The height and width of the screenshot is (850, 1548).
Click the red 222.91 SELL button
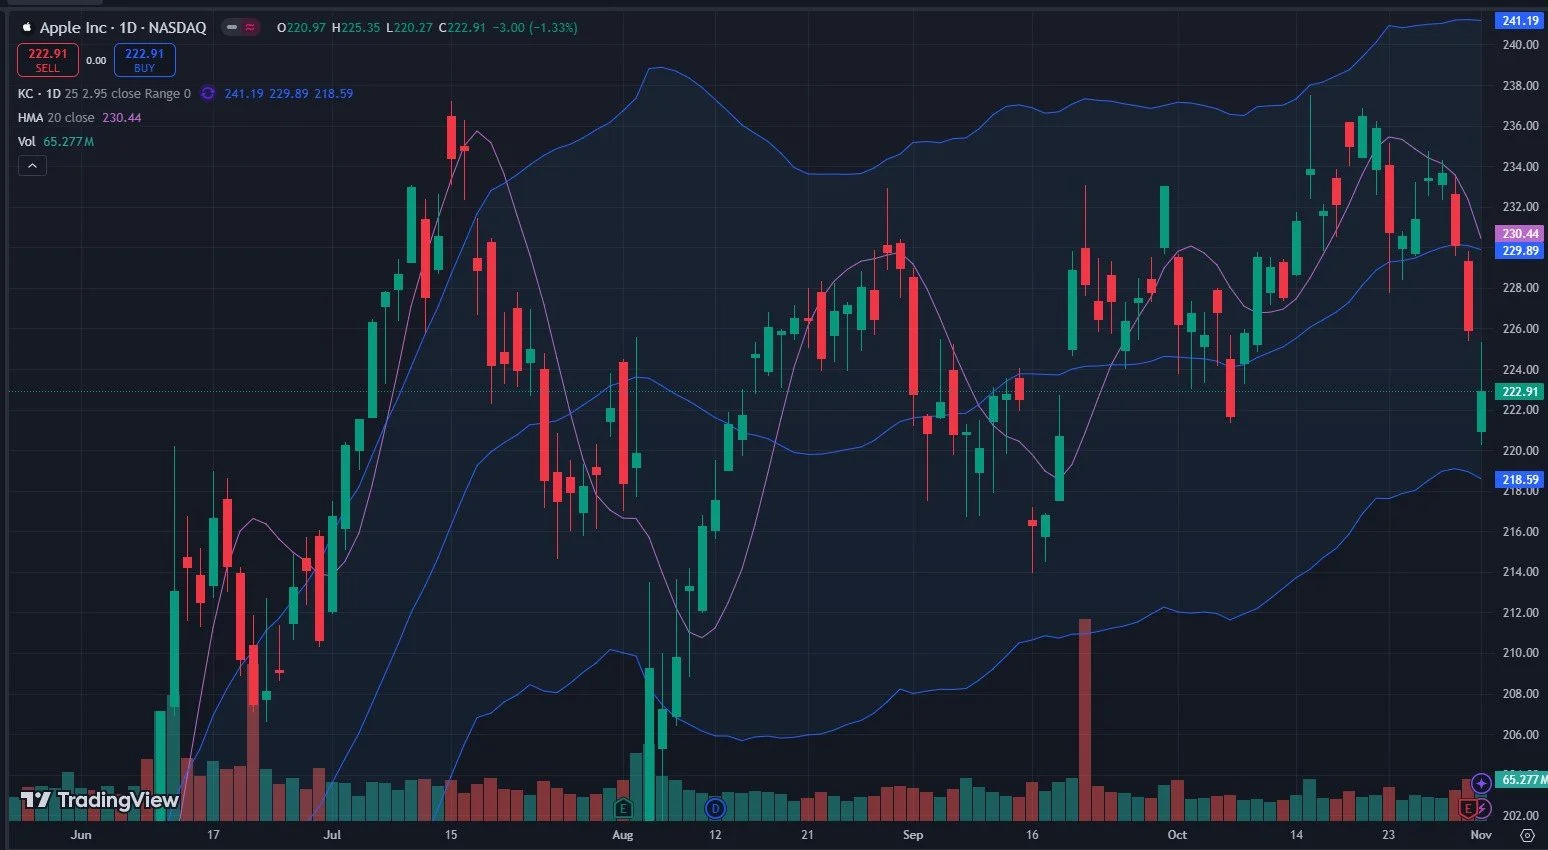tap(47, 60)
